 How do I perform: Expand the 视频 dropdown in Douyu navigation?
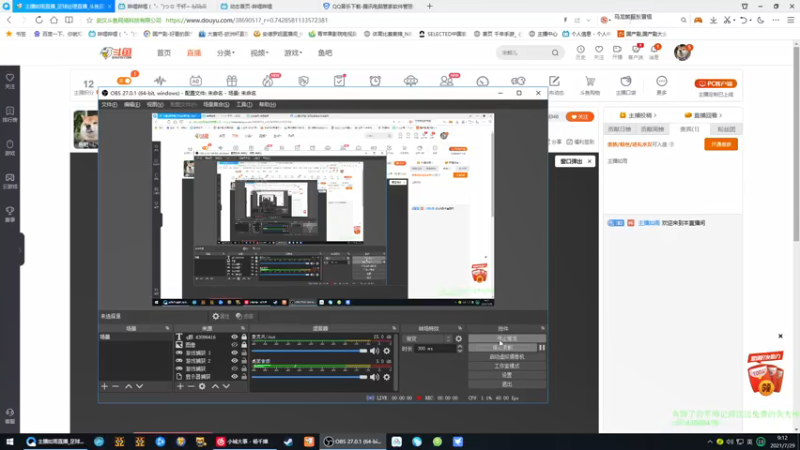coord(259,53)
